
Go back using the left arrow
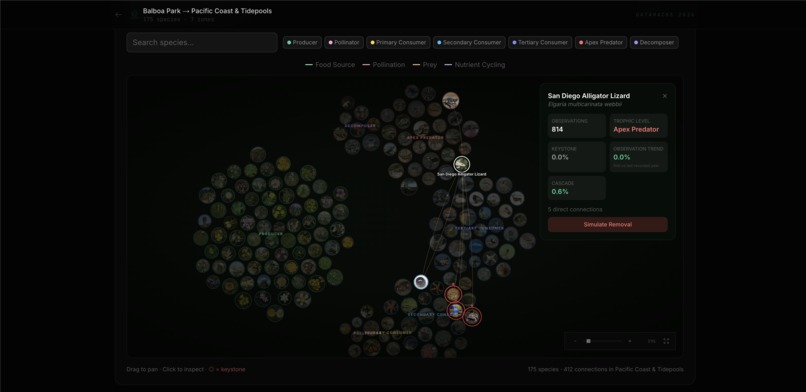coord(119,15)
